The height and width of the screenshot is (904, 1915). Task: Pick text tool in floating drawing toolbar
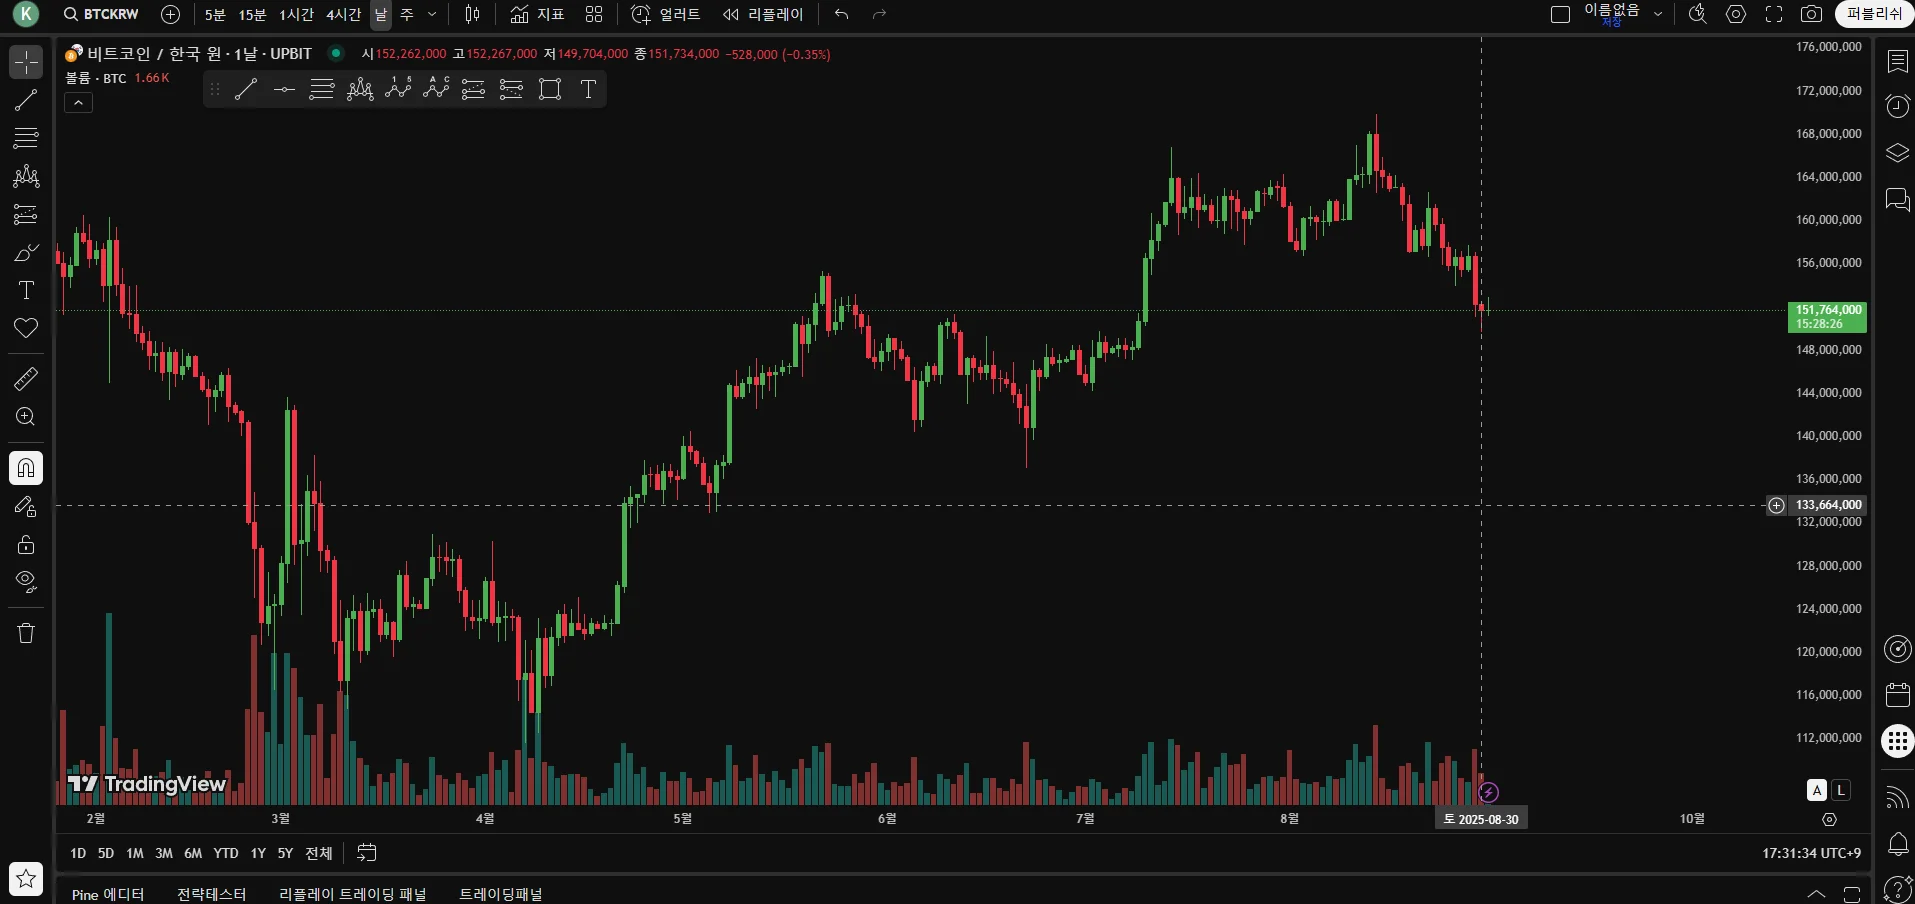click(x=588, y=90)
